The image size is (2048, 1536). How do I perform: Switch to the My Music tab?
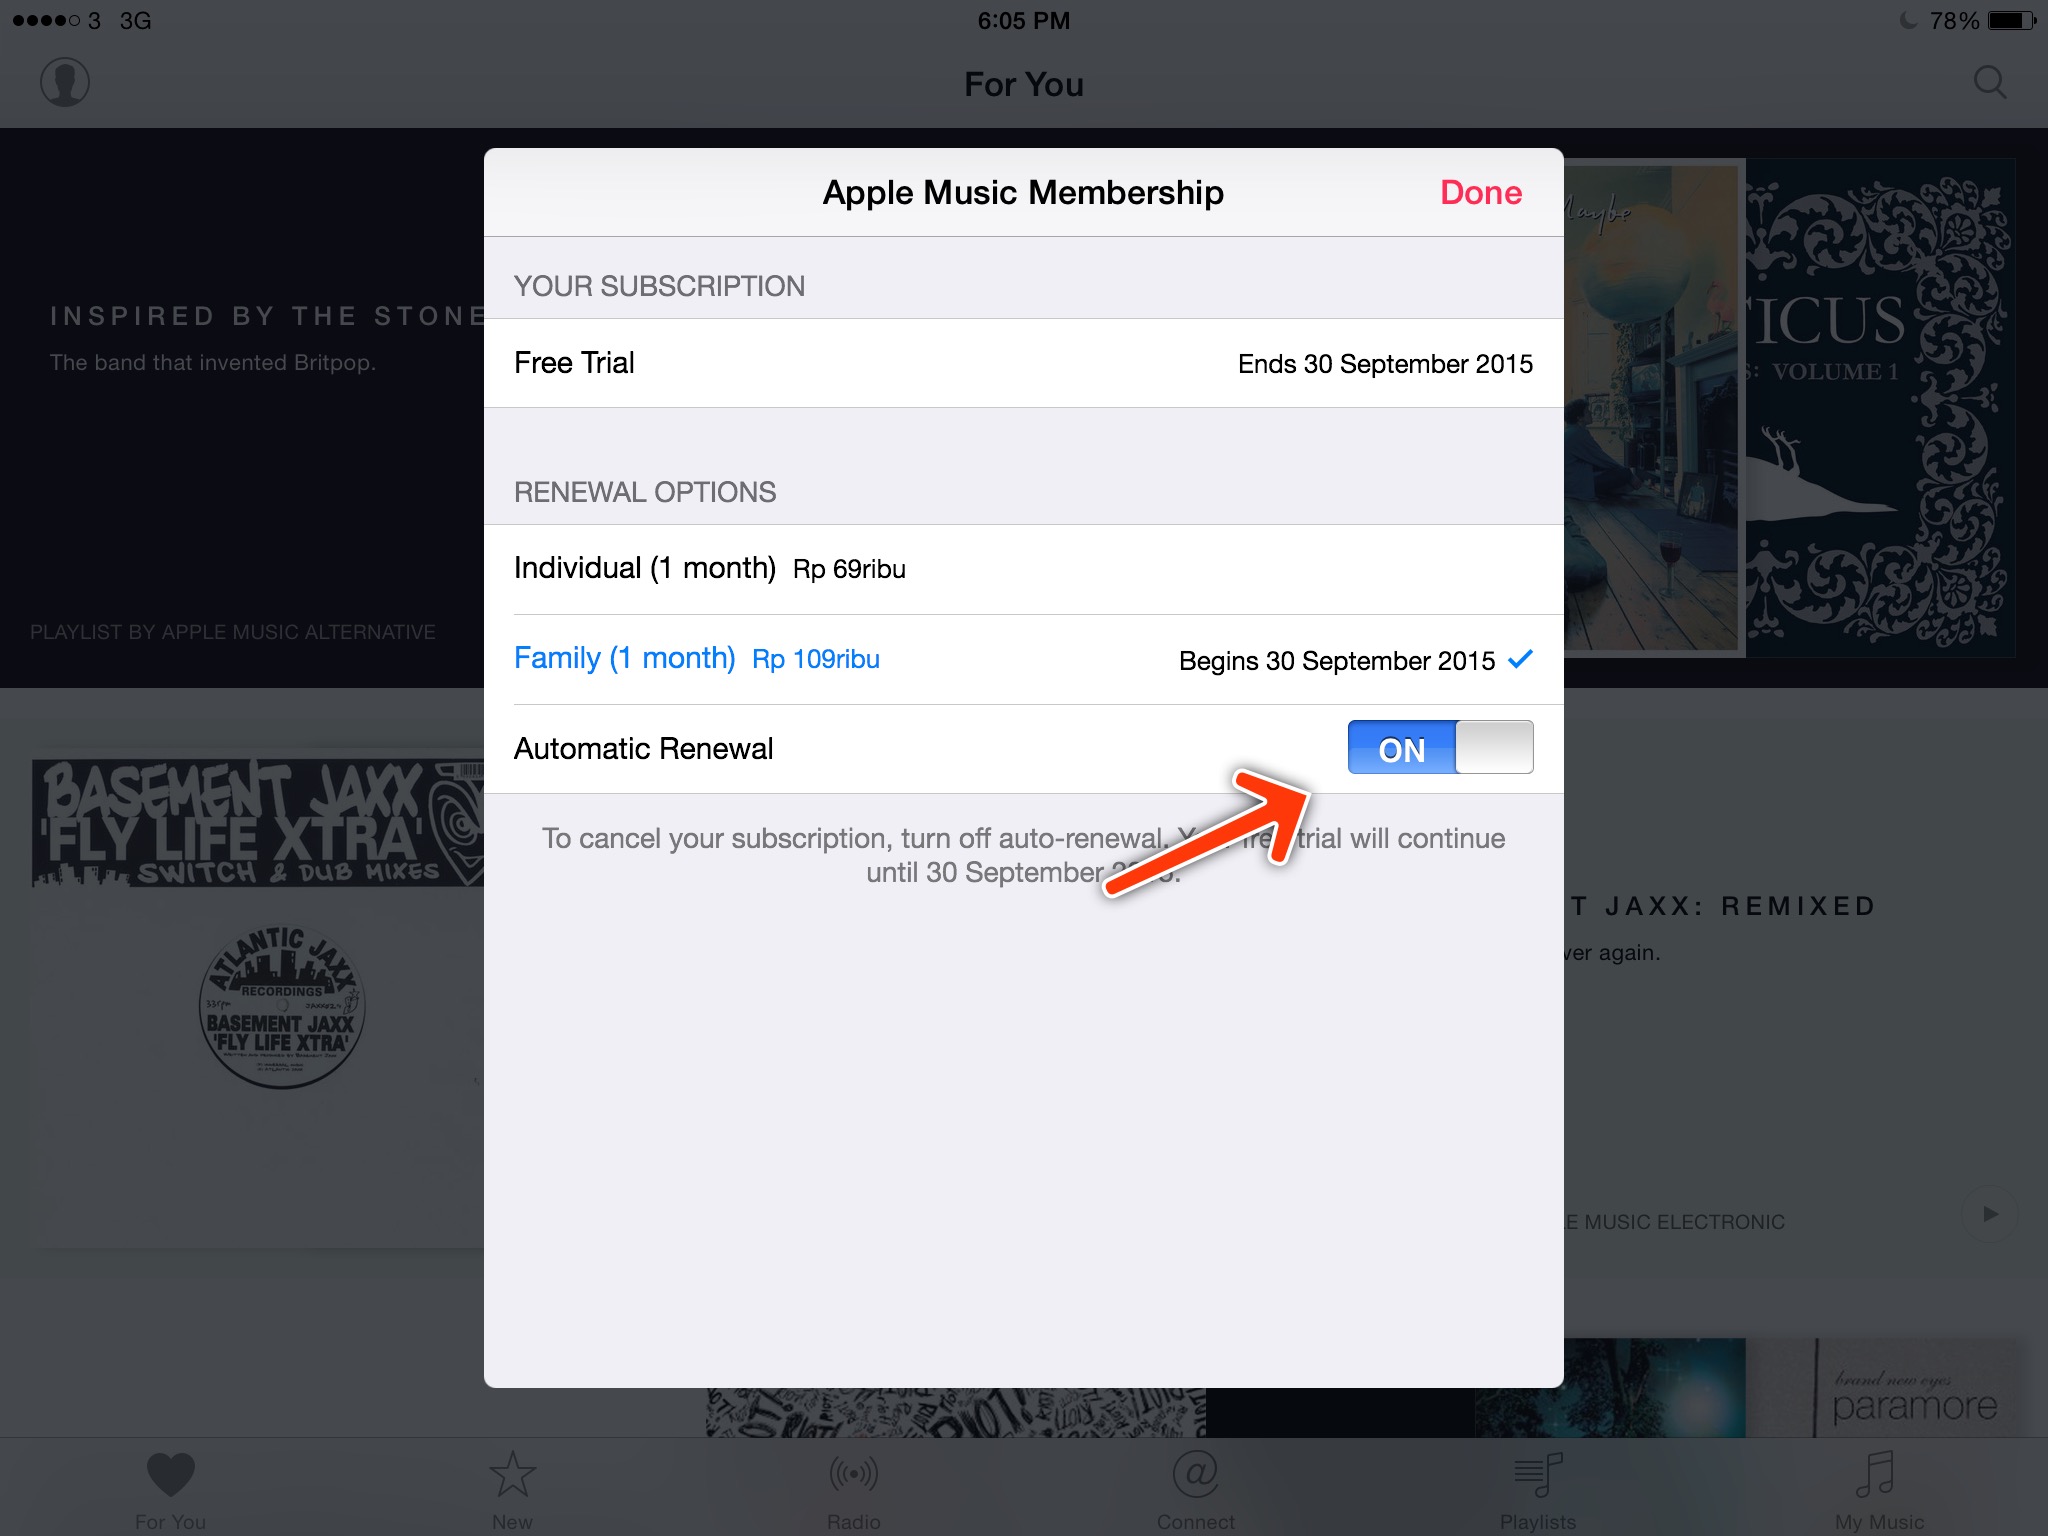[1879, 1490]
